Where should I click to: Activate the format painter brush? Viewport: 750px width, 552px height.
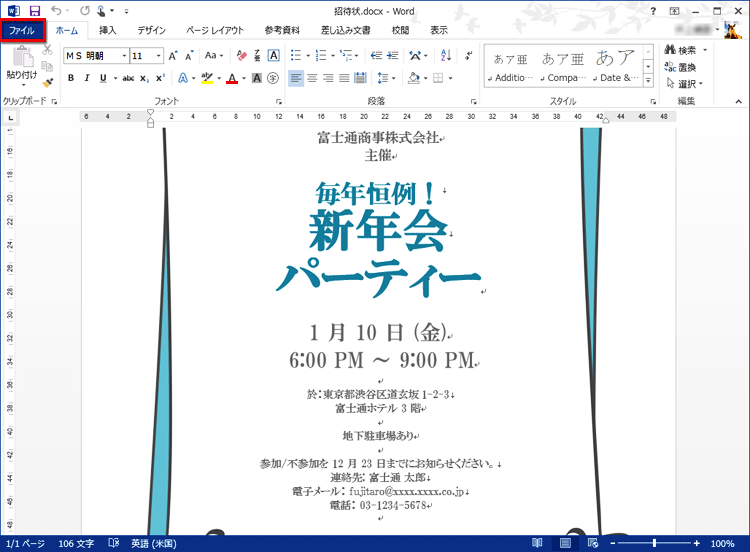click(x=47, y=83)
